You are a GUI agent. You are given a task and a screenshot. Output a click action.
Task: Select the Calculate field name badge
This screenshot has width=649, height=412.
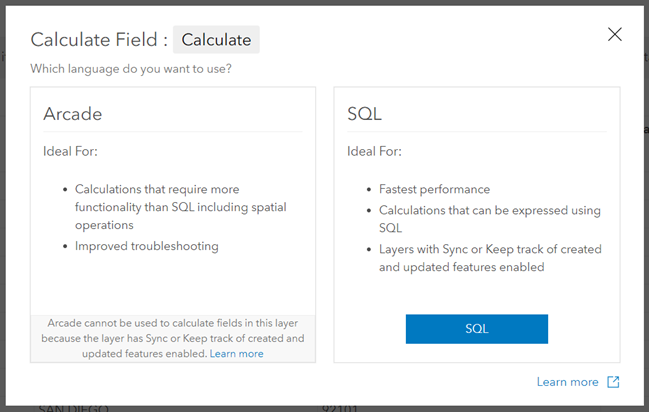point(216,40)
